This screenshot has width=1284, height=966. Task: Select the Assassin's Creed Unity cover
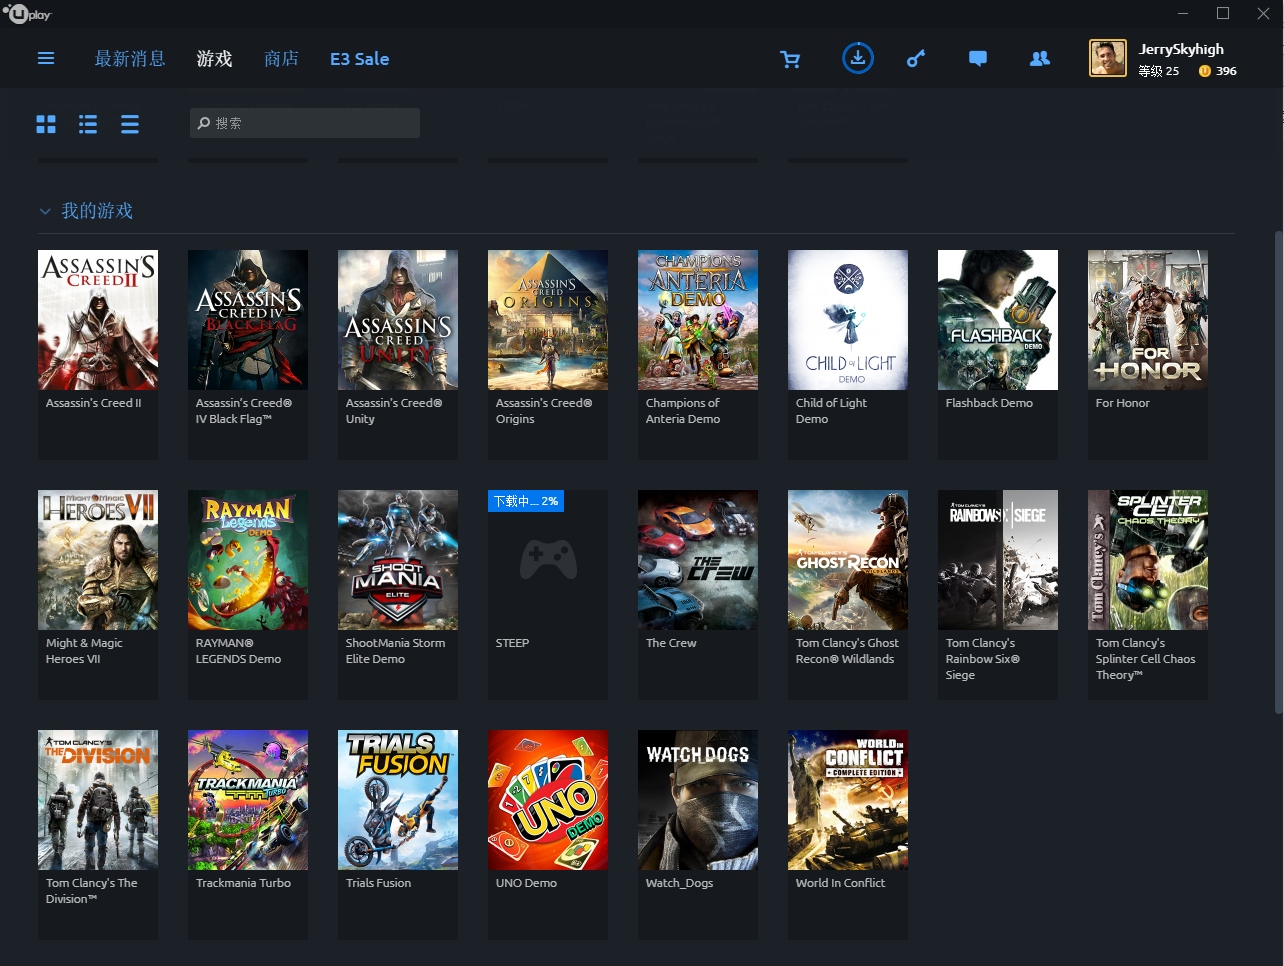(398, 320)
